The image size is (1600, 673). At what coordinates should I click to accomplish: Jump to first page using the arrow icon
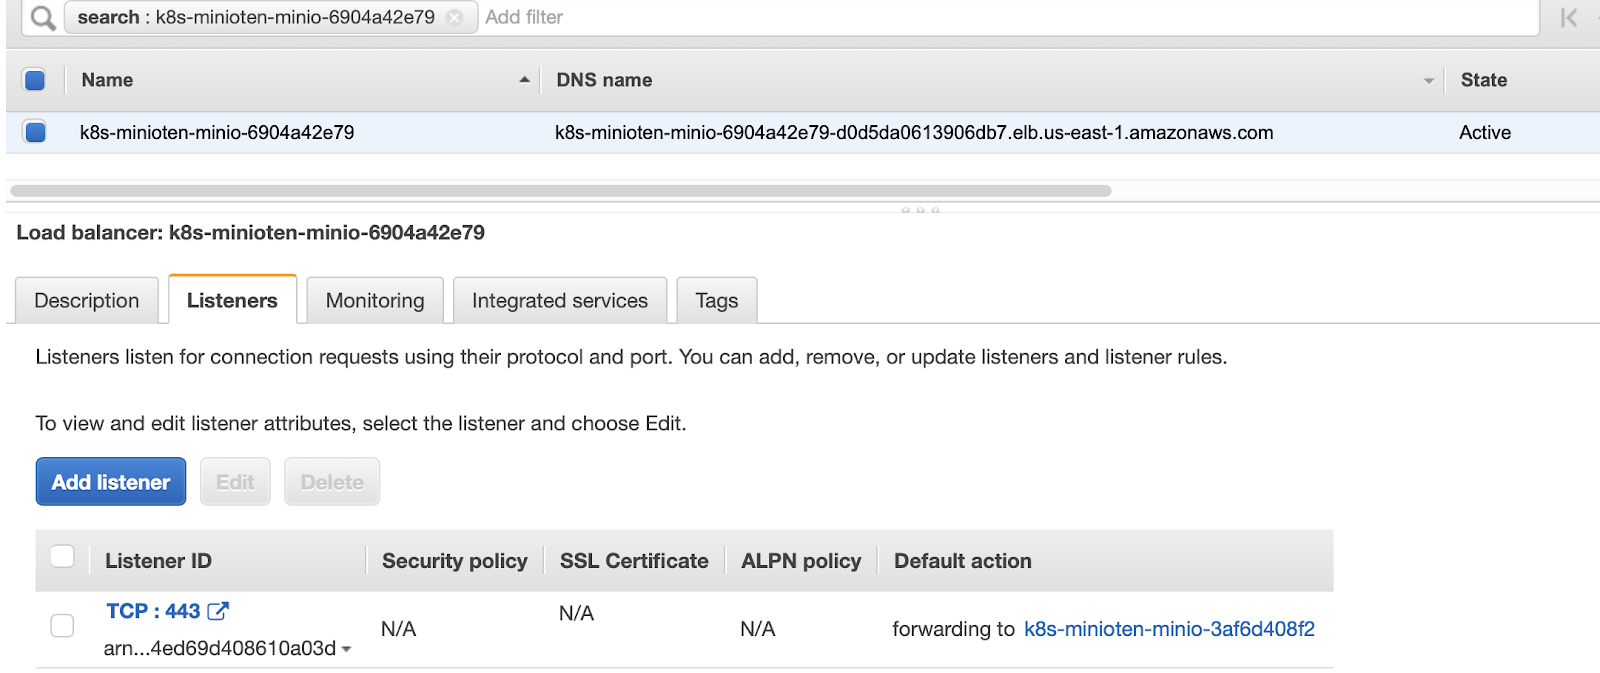coord(1568,18)
